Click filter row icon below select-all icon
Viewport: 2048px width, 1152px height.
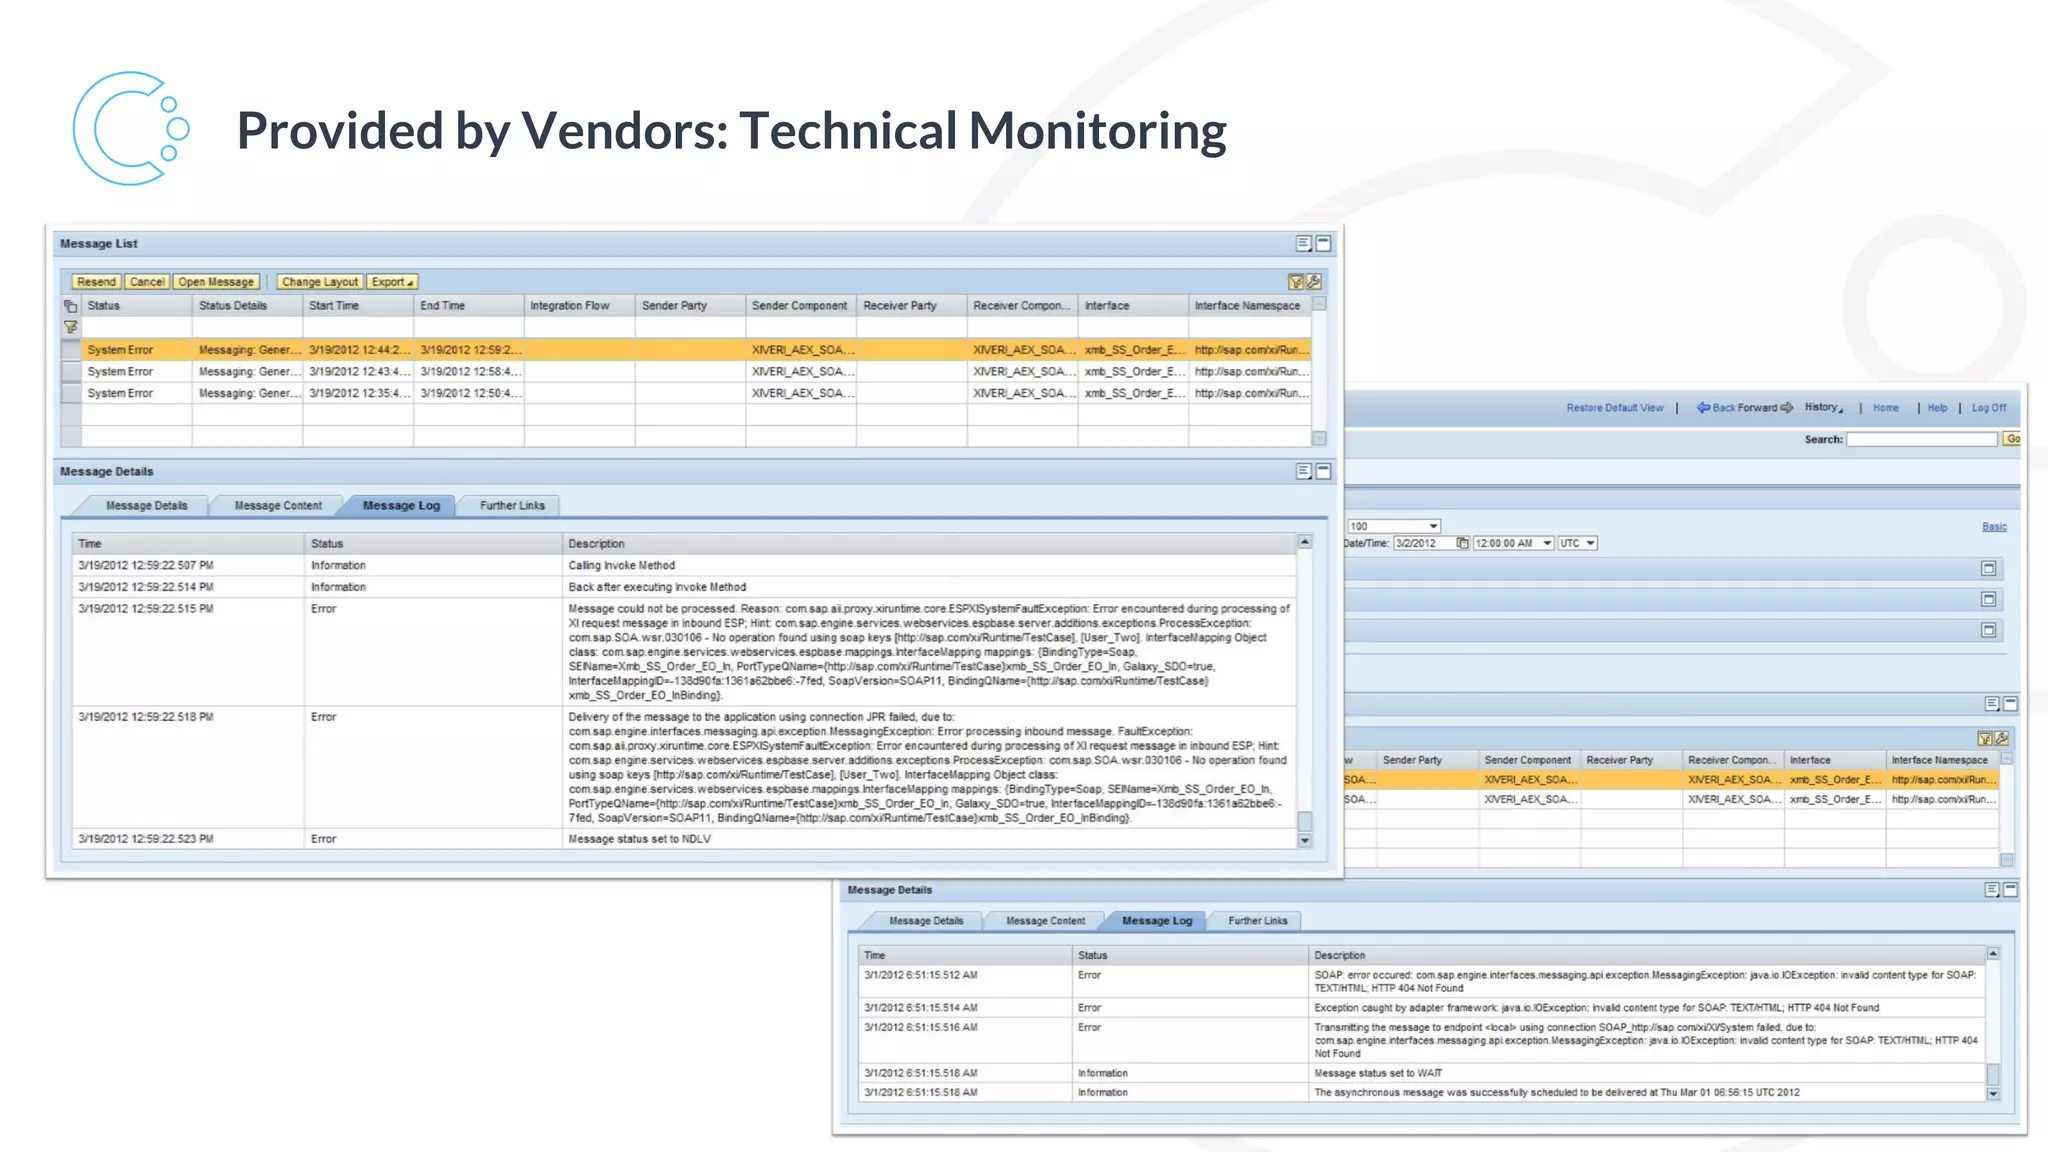click(70, 327)
